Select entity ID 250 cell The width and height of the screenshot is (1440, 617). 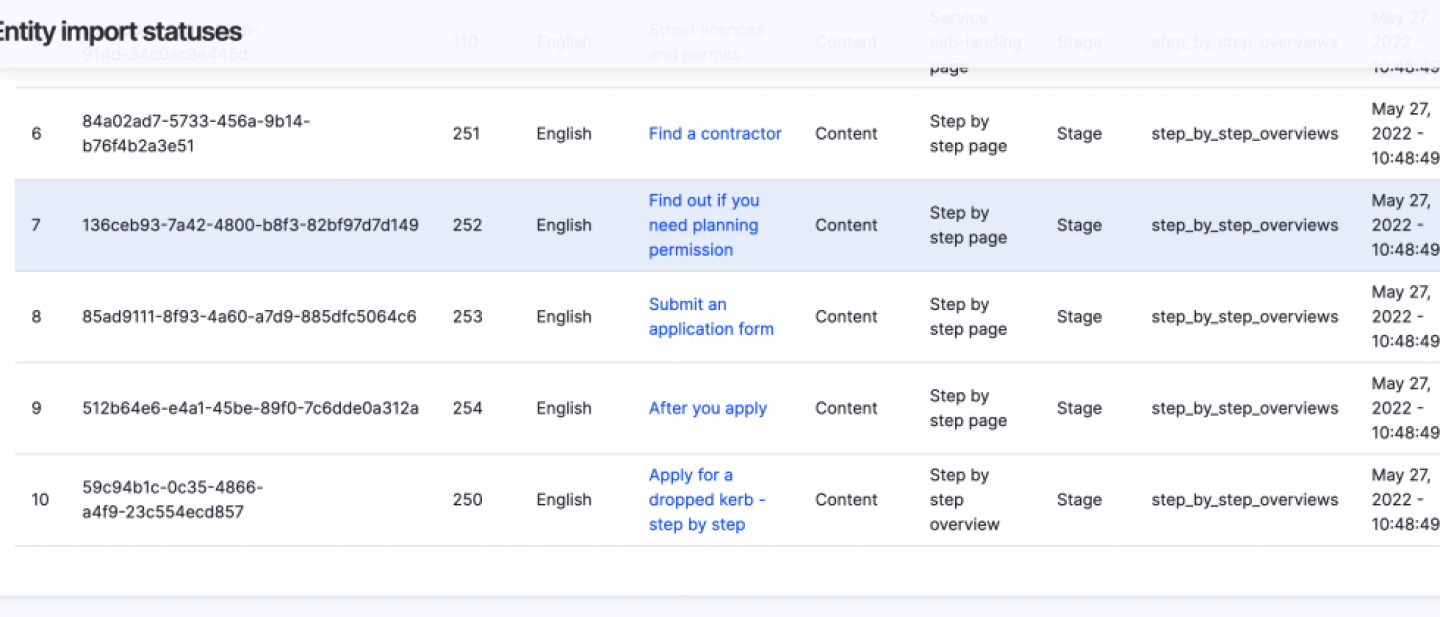click(x=467, y=500)
